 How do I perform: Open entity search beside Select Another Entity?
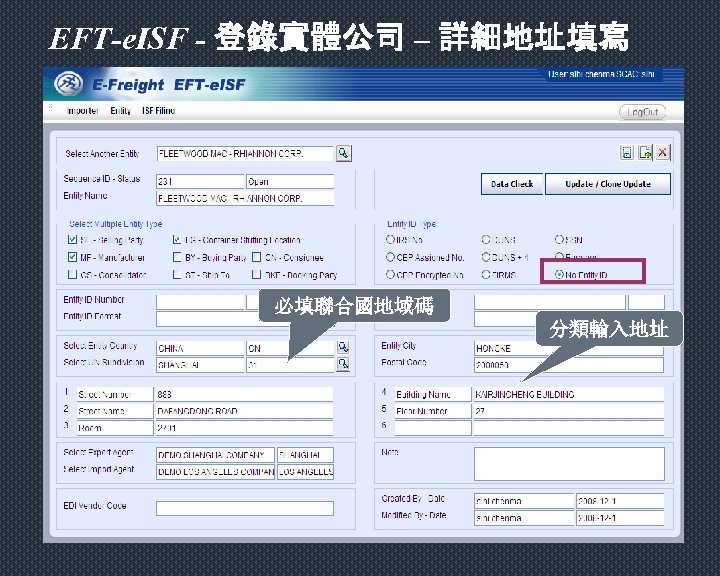(x=344, y=153)
